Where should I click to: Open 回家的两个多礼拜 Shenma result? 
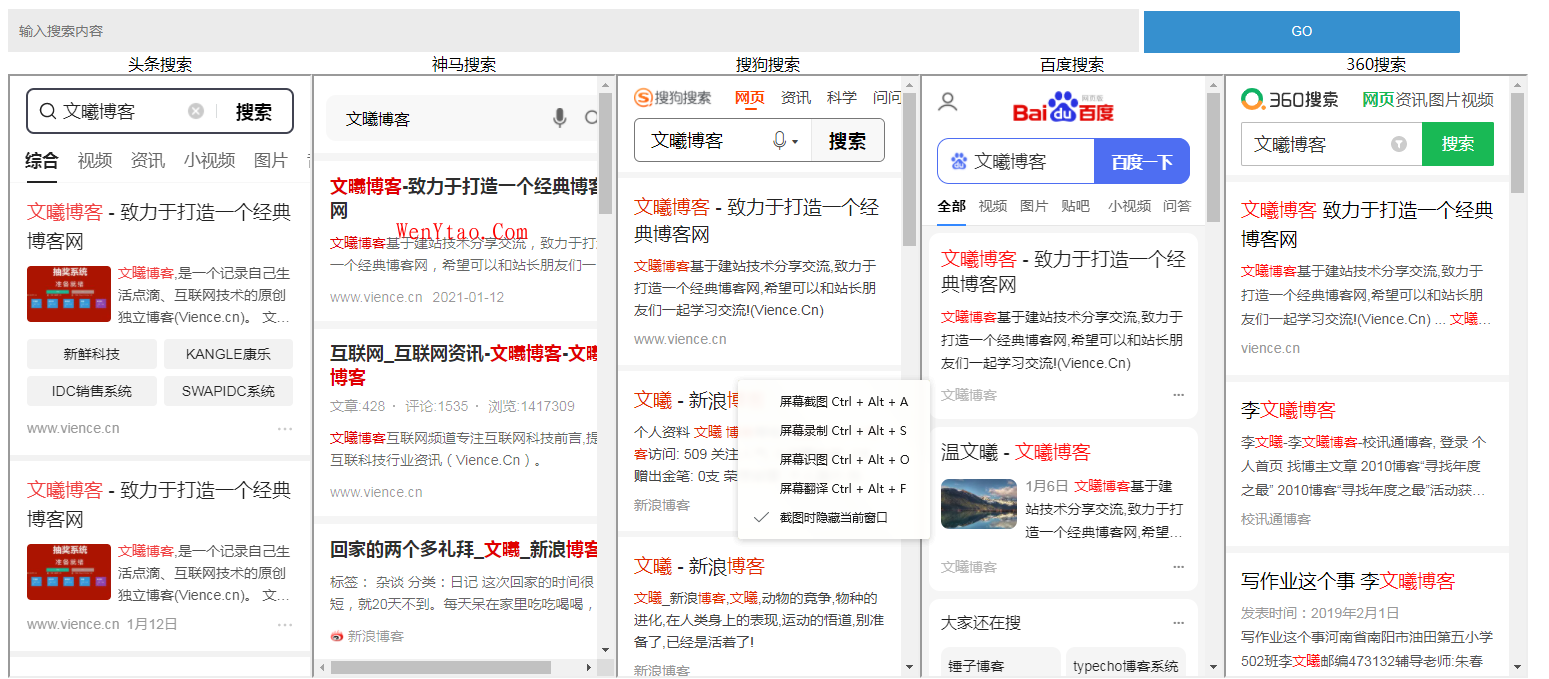pyautogui.click(x=464, y=549)
